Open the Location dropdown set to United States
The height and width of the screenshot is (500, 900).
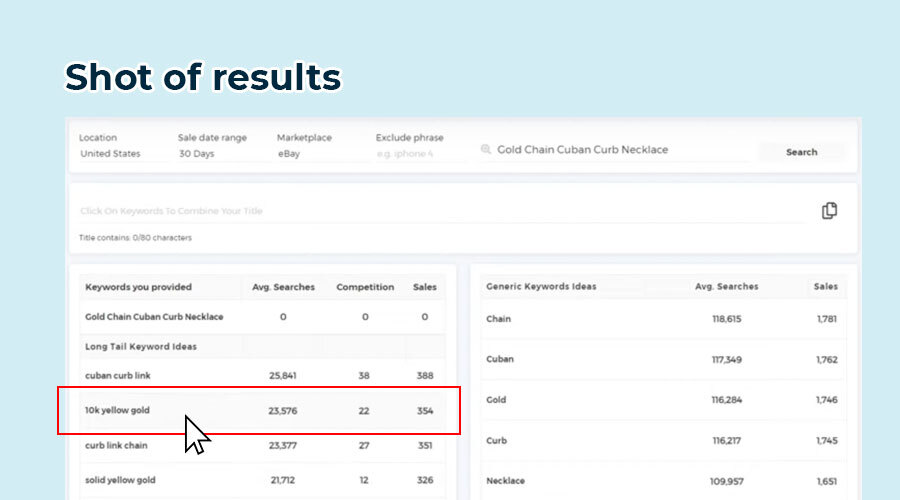tap(111, 154)
